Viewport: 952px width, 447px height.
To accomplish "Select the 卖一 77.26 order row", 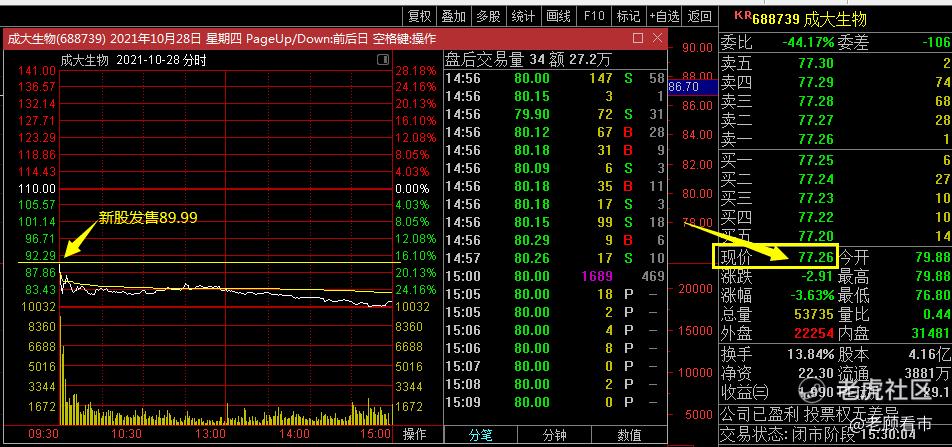I will tap(835, 139).
